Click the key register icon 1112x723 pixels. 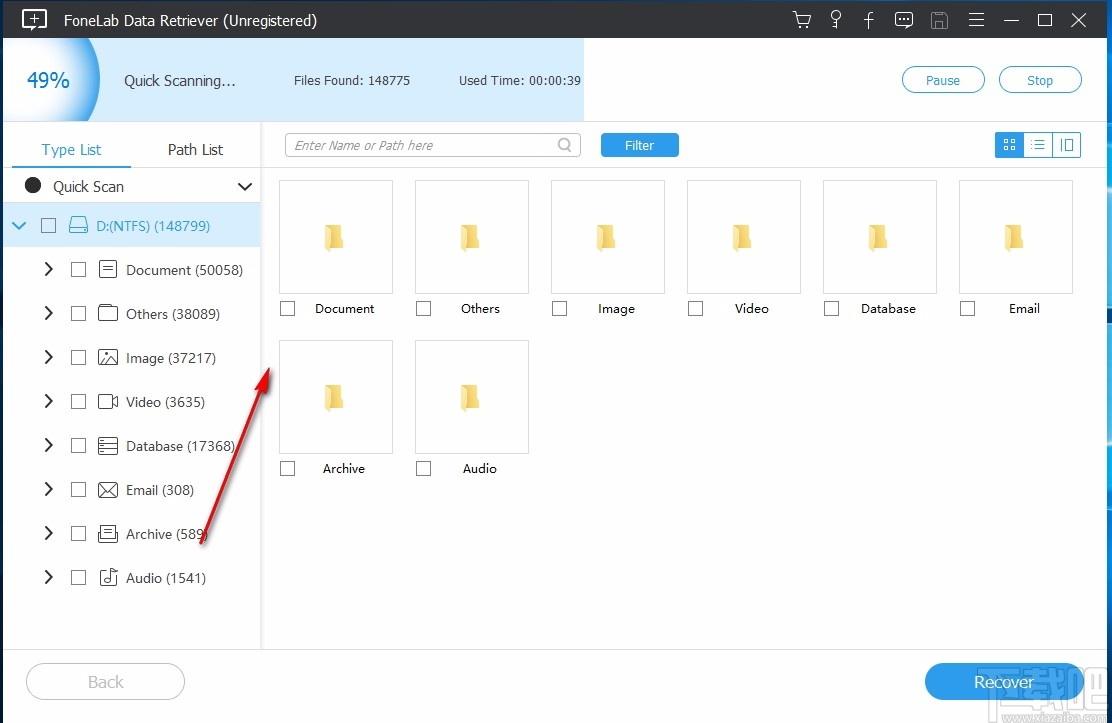click(x=835, y=20)
